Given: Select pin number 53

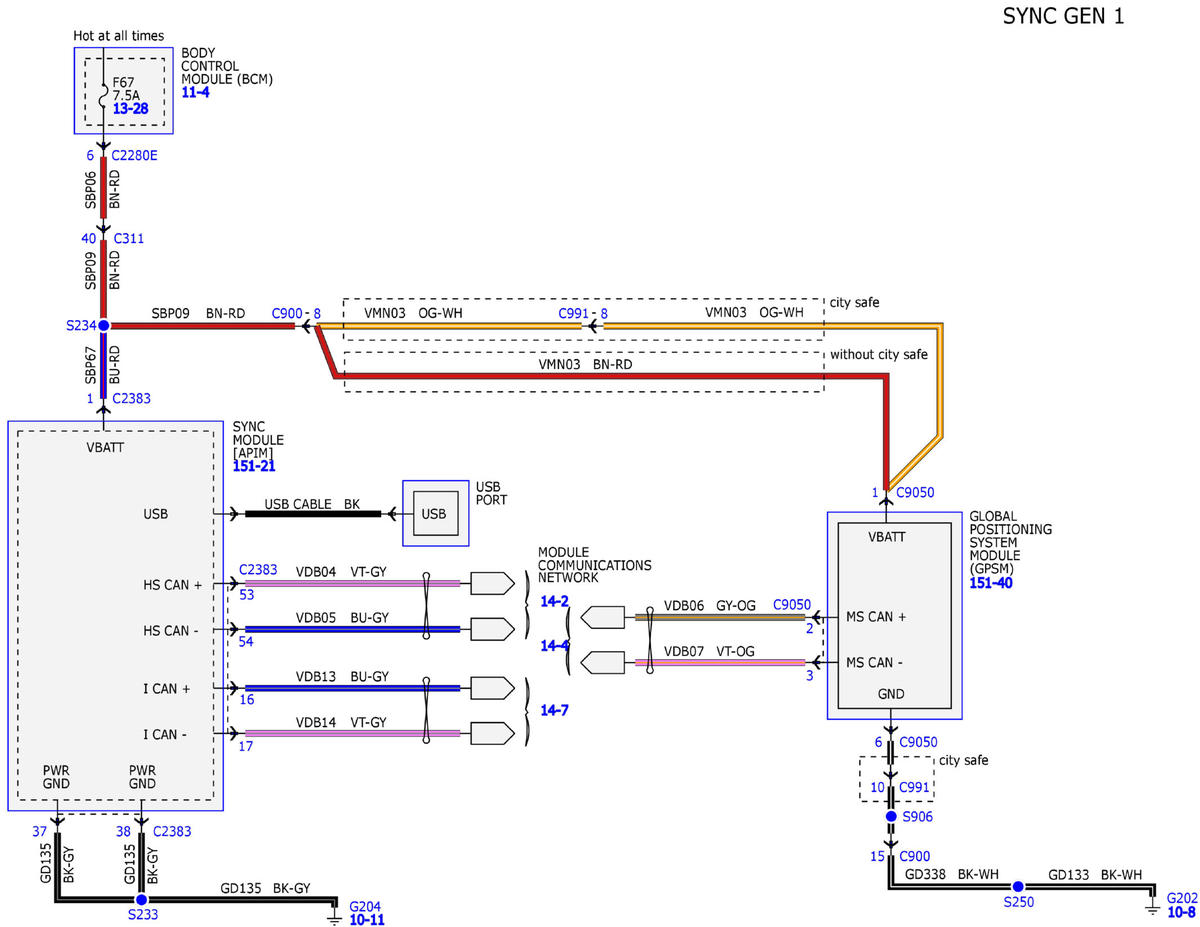Looking at the screenshot, I should (x=246, y=595).
